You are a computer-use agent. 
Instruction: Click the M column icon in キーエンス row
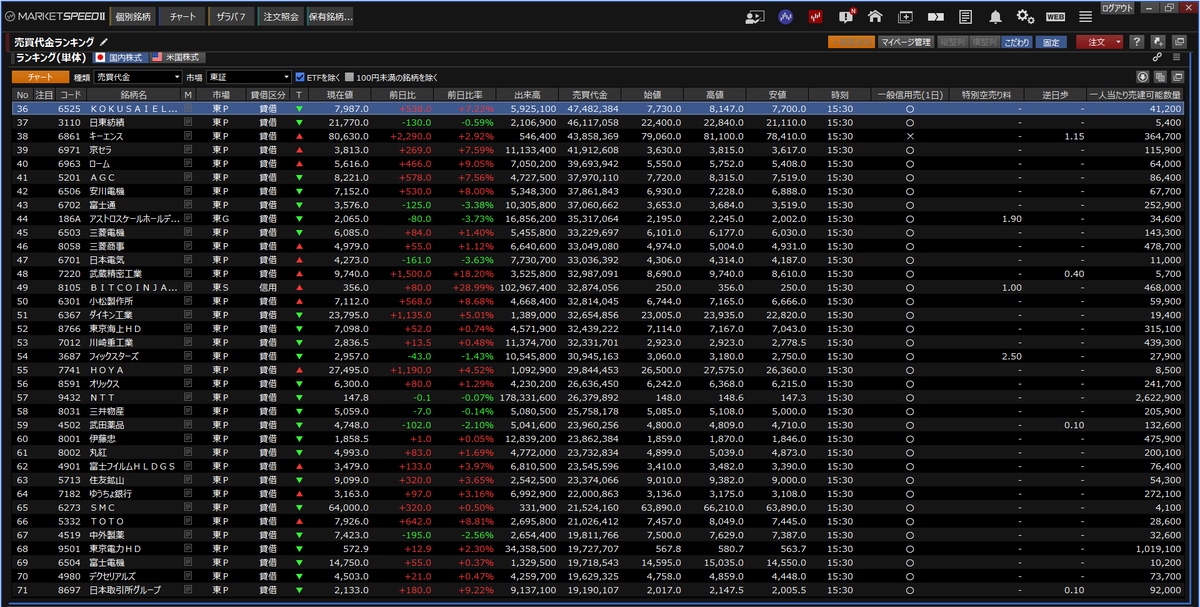(x=188, y=135)
